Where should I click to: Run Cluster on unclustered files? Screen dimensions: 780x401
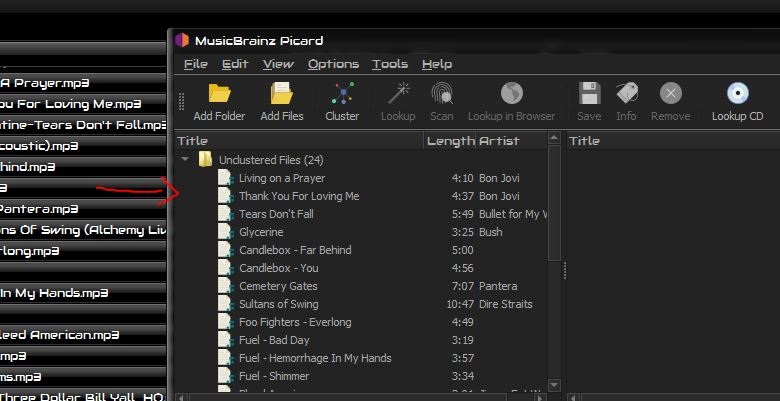click(x=342, y=95)
